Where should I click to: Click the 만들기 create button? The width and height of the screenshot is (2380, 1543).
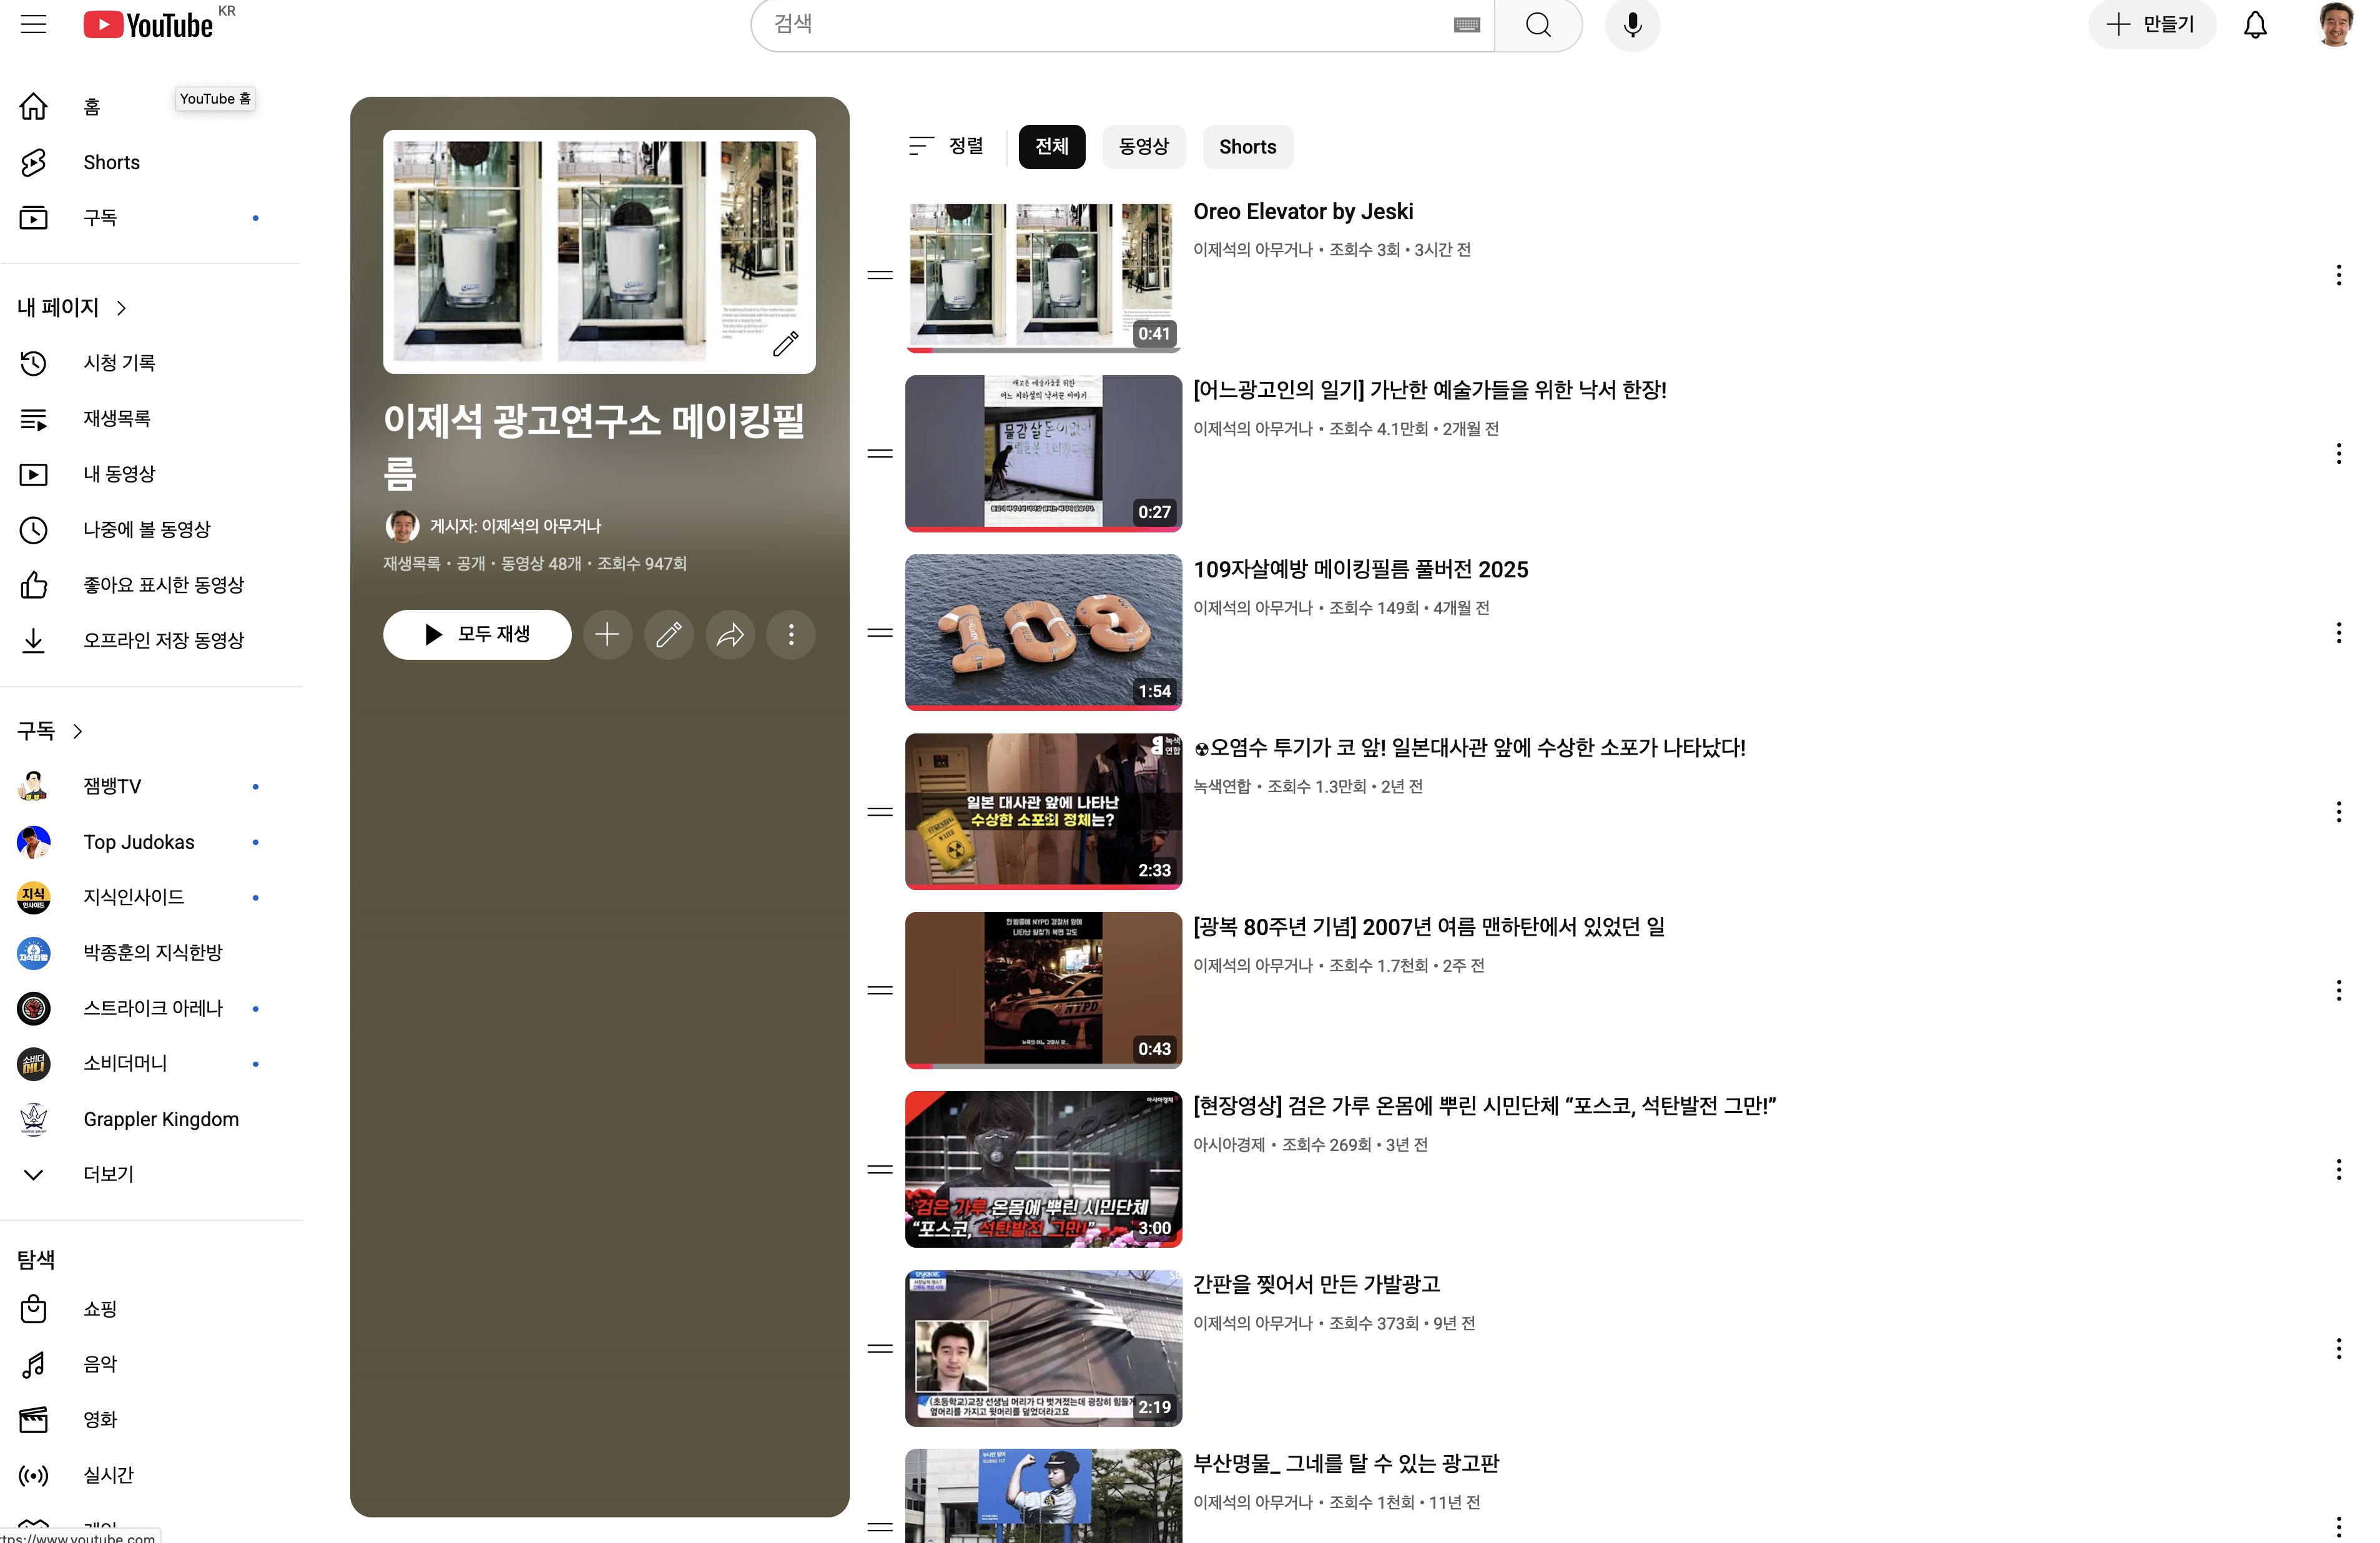point(2152,25)
